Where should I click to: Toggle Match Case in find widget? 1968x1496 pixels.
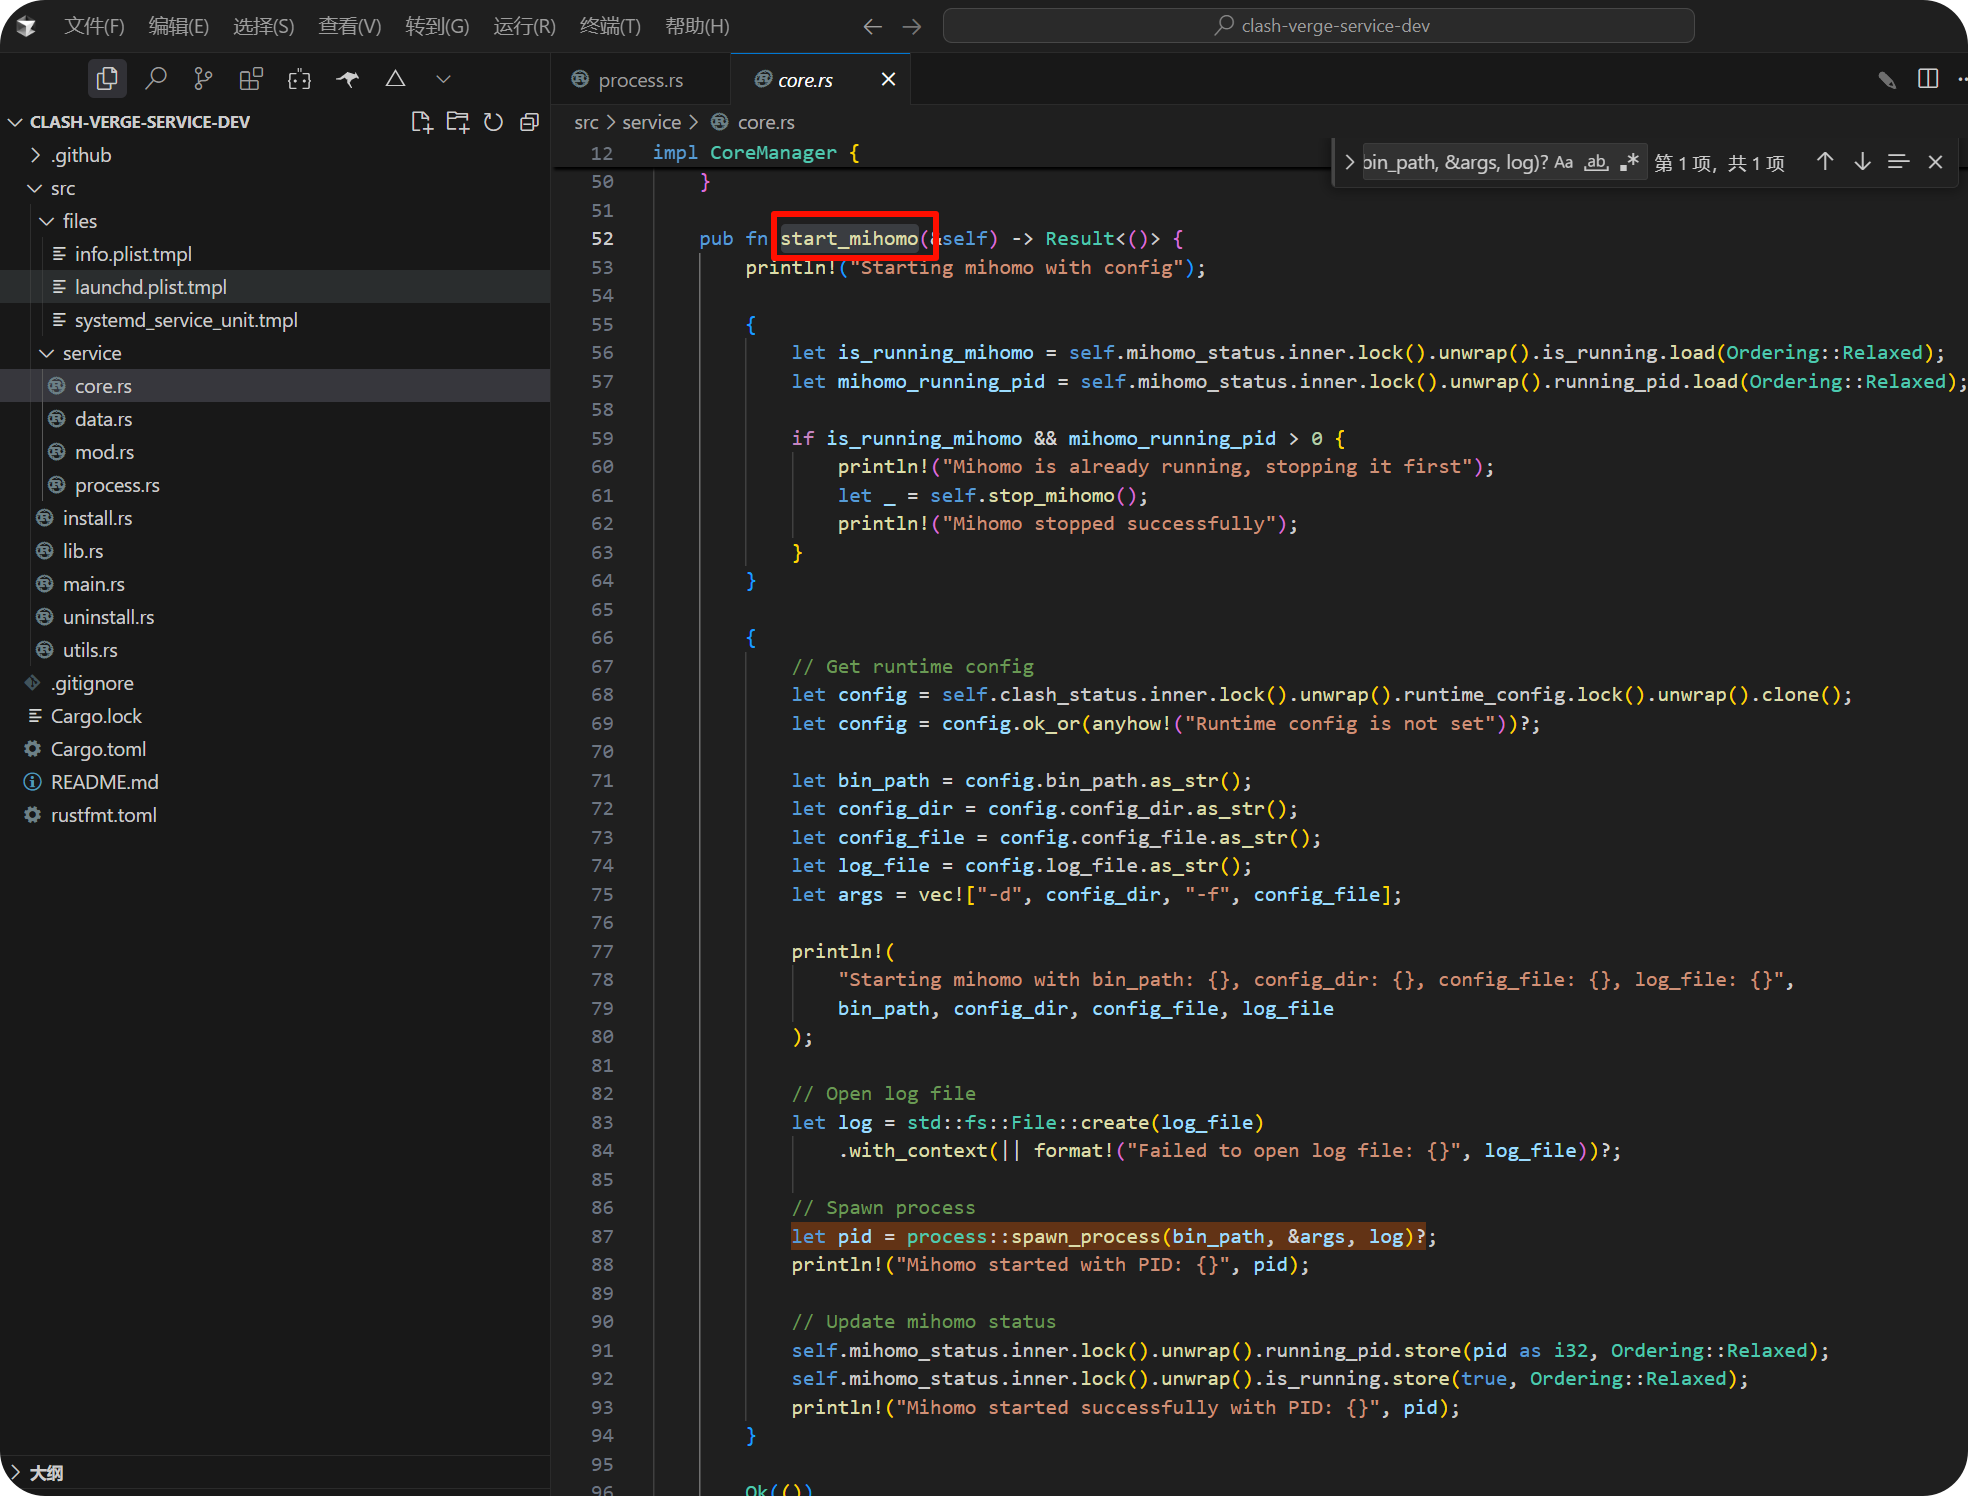1563,163
